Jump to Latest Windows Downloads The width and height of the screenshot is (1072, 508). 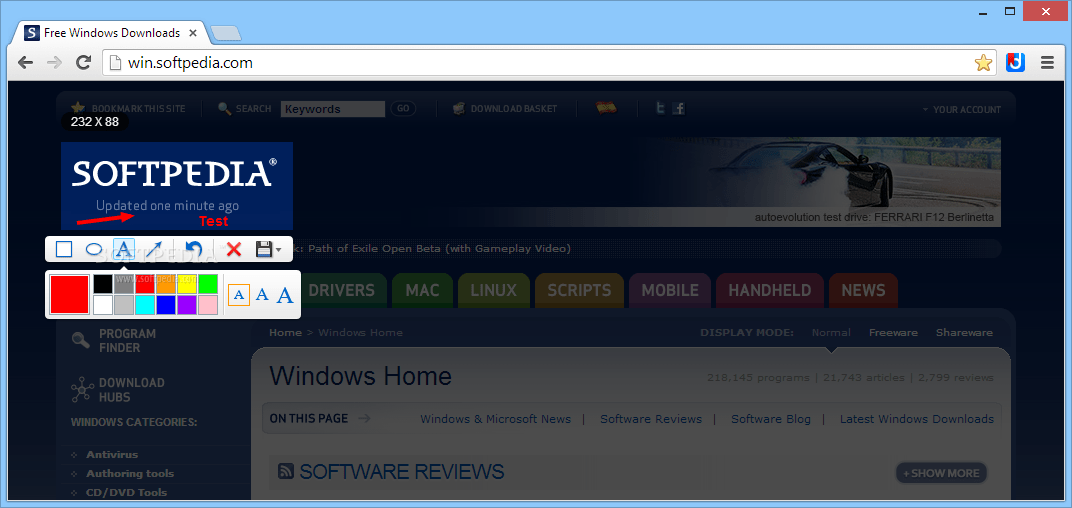[917, 419]
